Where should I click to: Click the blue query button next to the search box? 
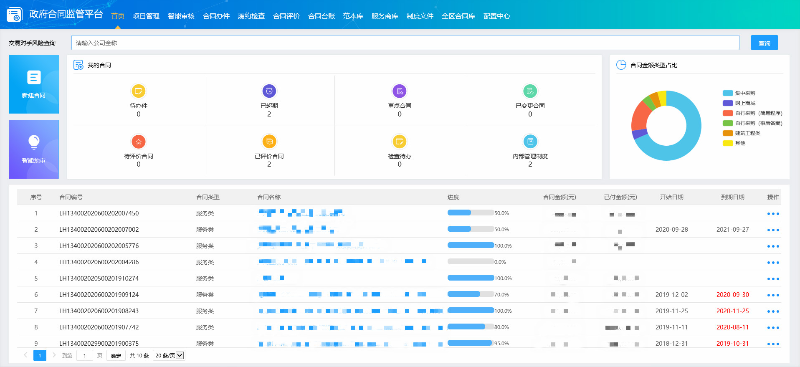764,43
